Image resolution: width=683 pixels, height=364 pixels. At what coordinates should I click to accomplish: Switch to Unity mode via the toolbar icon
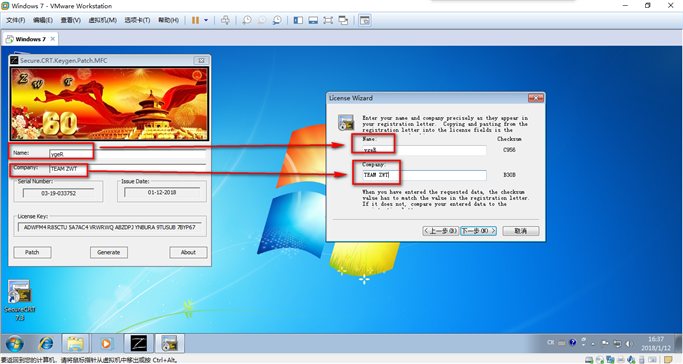(x=343, y=20)
